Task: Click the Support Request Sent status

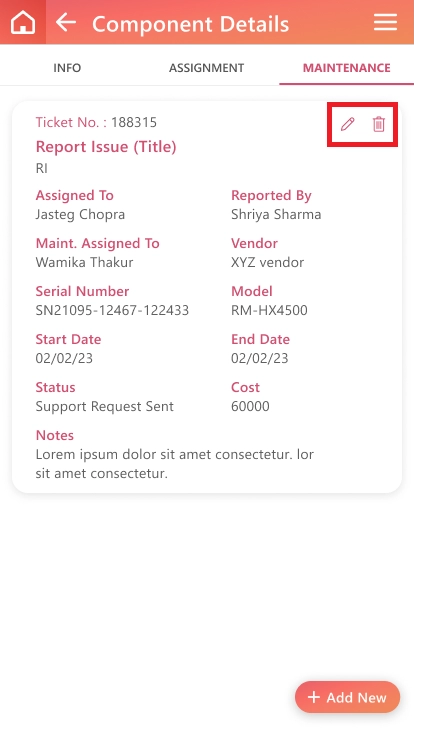Action: coord(105,406)
